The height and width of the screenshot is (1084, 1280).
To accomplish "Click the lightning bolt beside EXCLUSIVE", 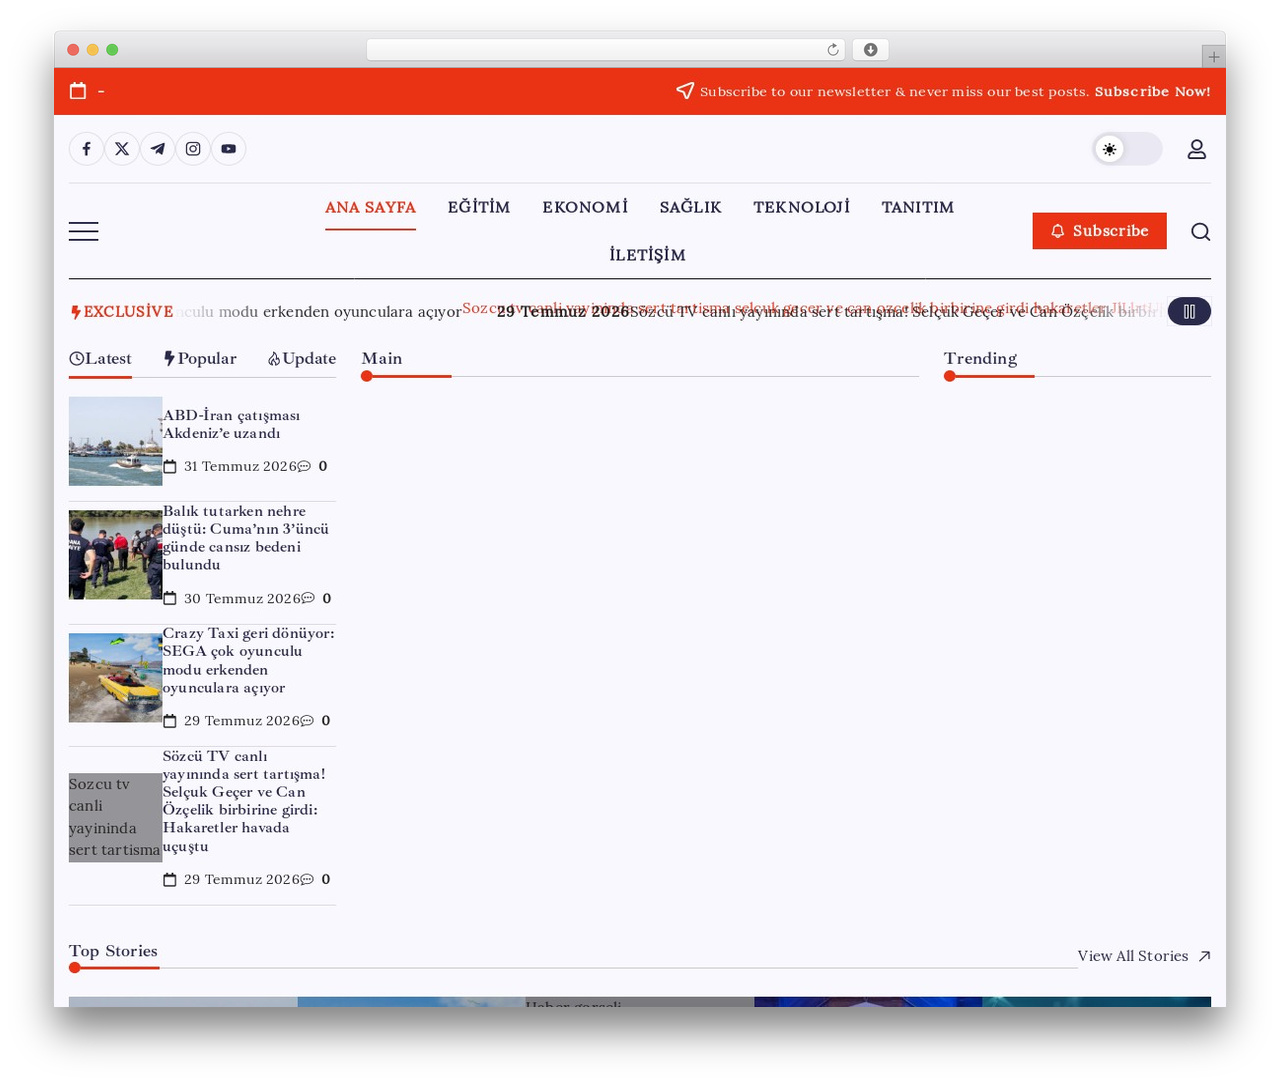I will pos(76,312).
